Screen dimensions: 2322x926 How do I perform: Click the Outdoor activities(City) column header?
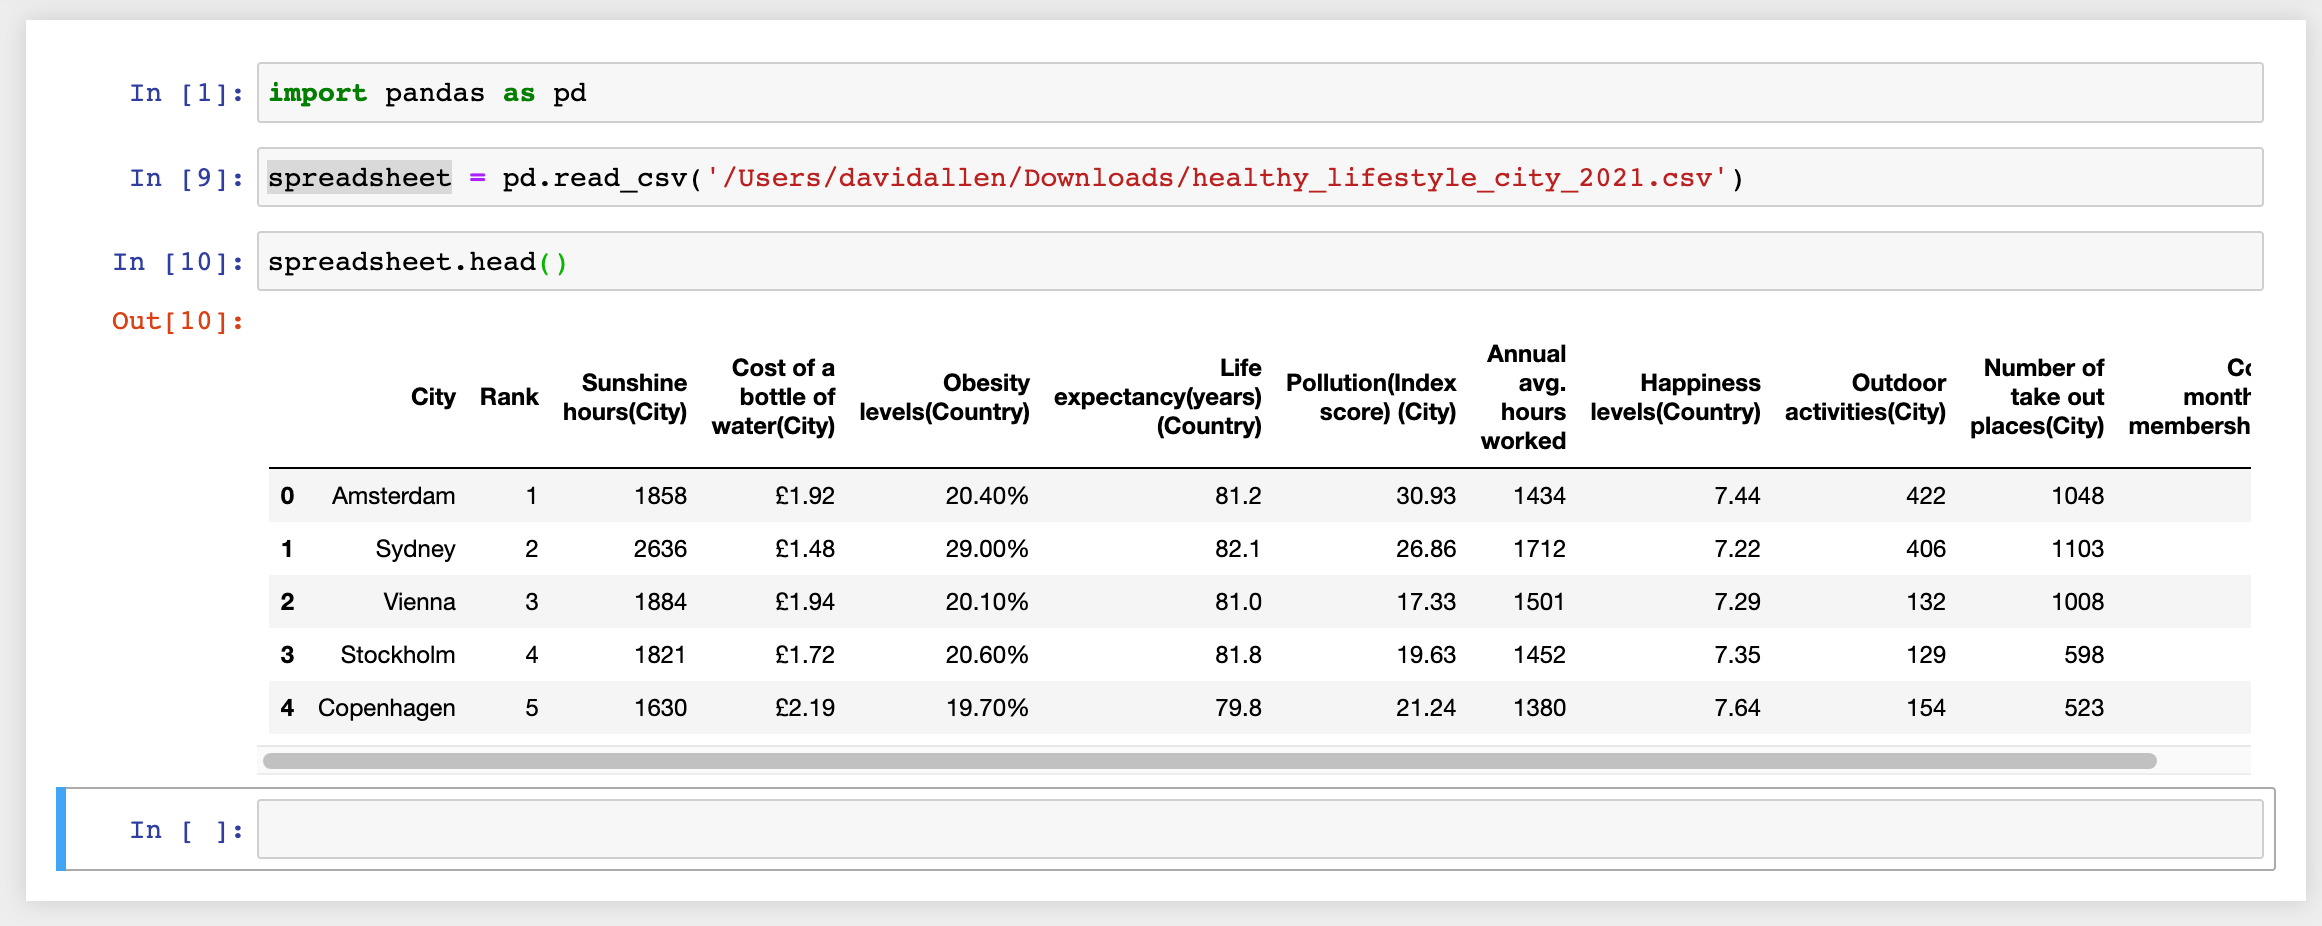coord(1865,397)
